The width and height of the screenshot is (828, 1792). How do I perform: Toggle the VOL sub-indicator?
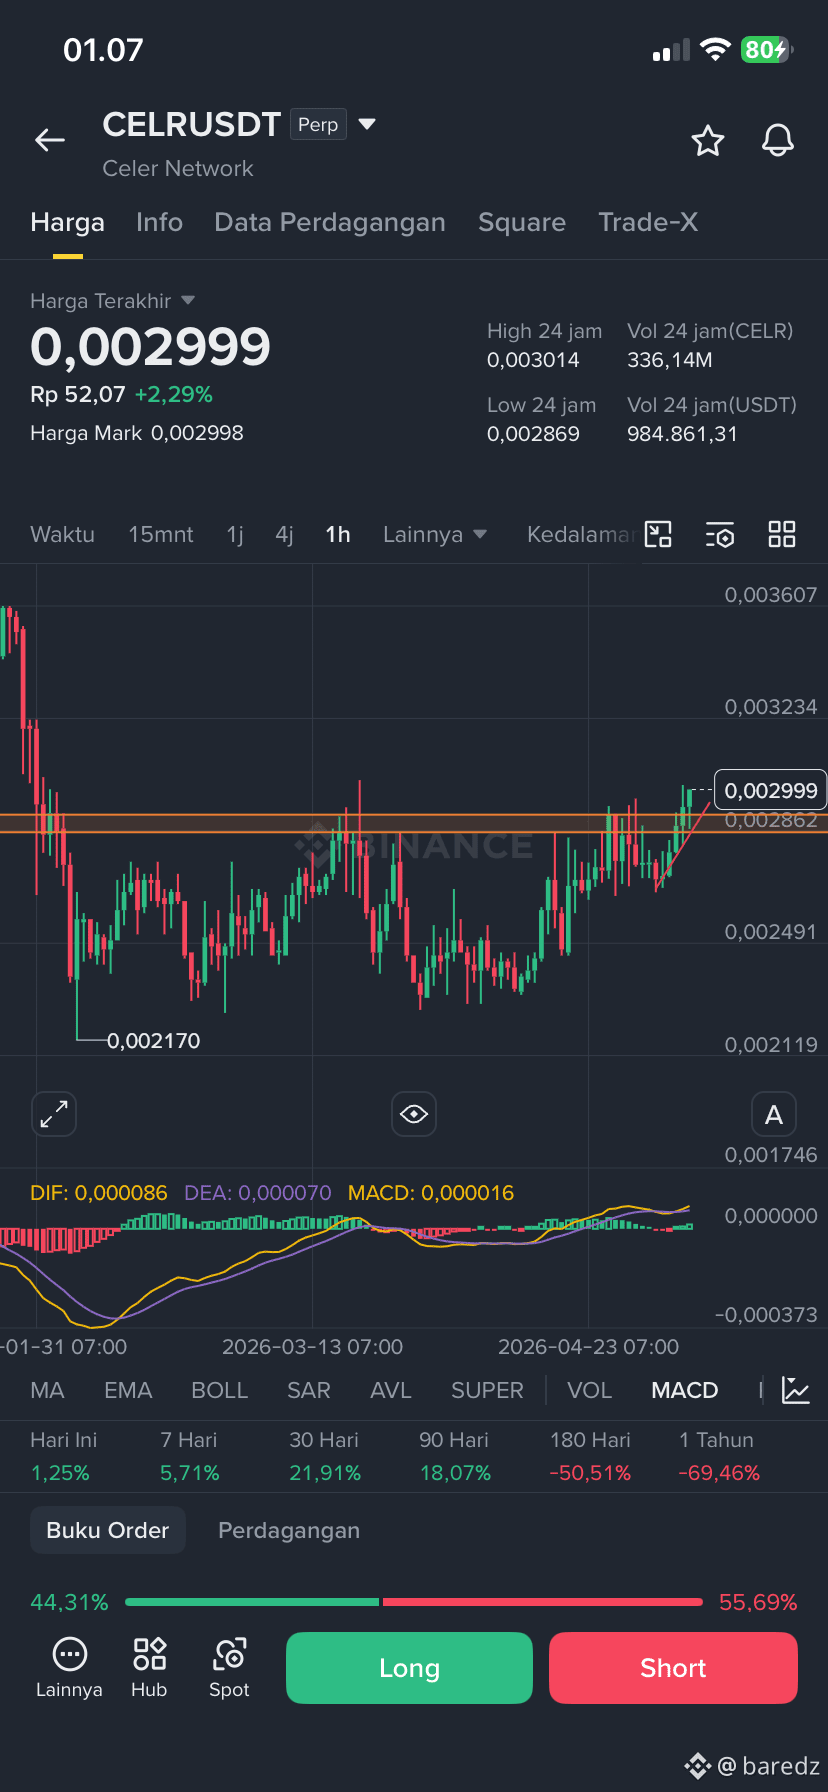point(589,1390)
